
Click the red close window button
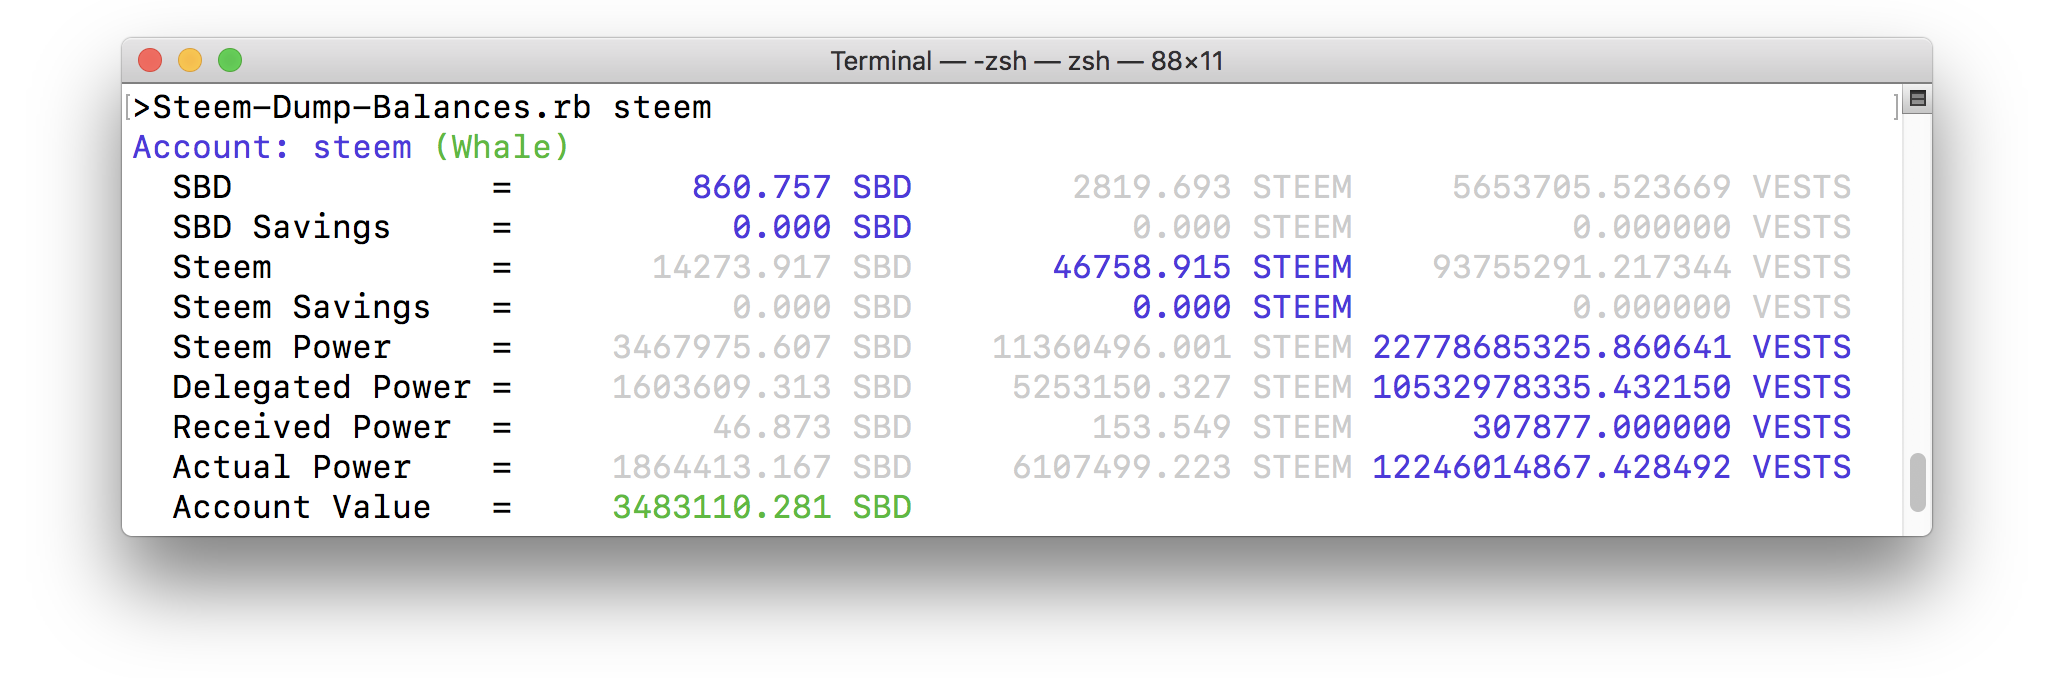click(x=150, y=60)
